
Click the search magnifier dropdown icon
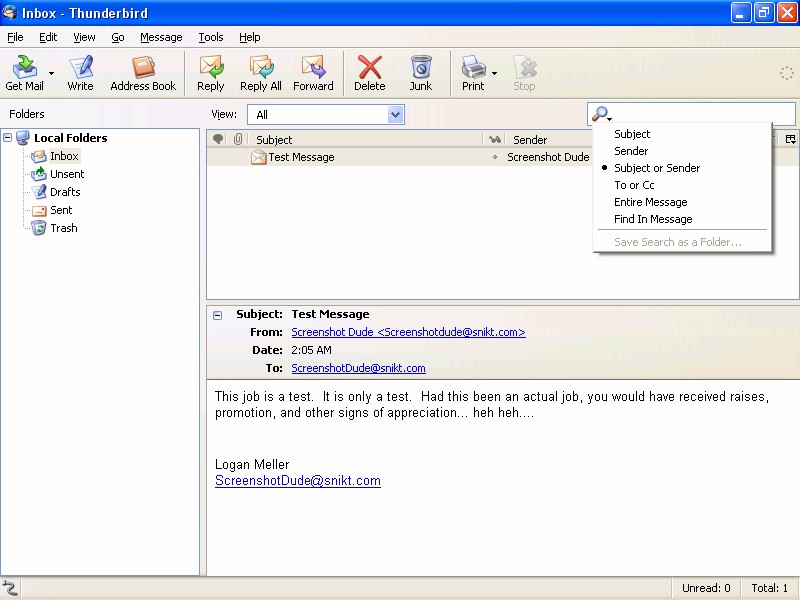click(x=602, y=114)
